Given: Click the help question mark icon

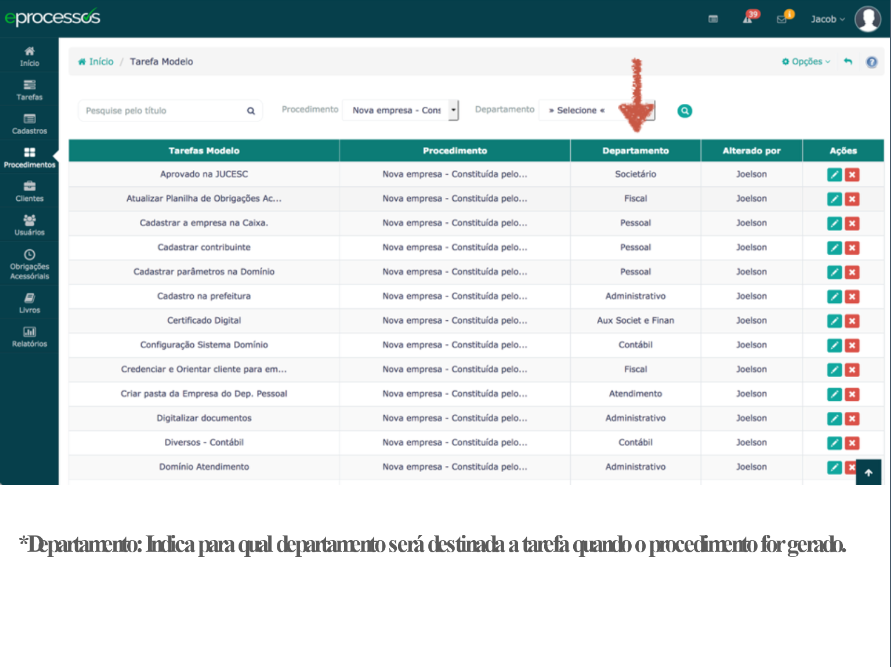Looking at the screenshot, I should pos(871,62).
